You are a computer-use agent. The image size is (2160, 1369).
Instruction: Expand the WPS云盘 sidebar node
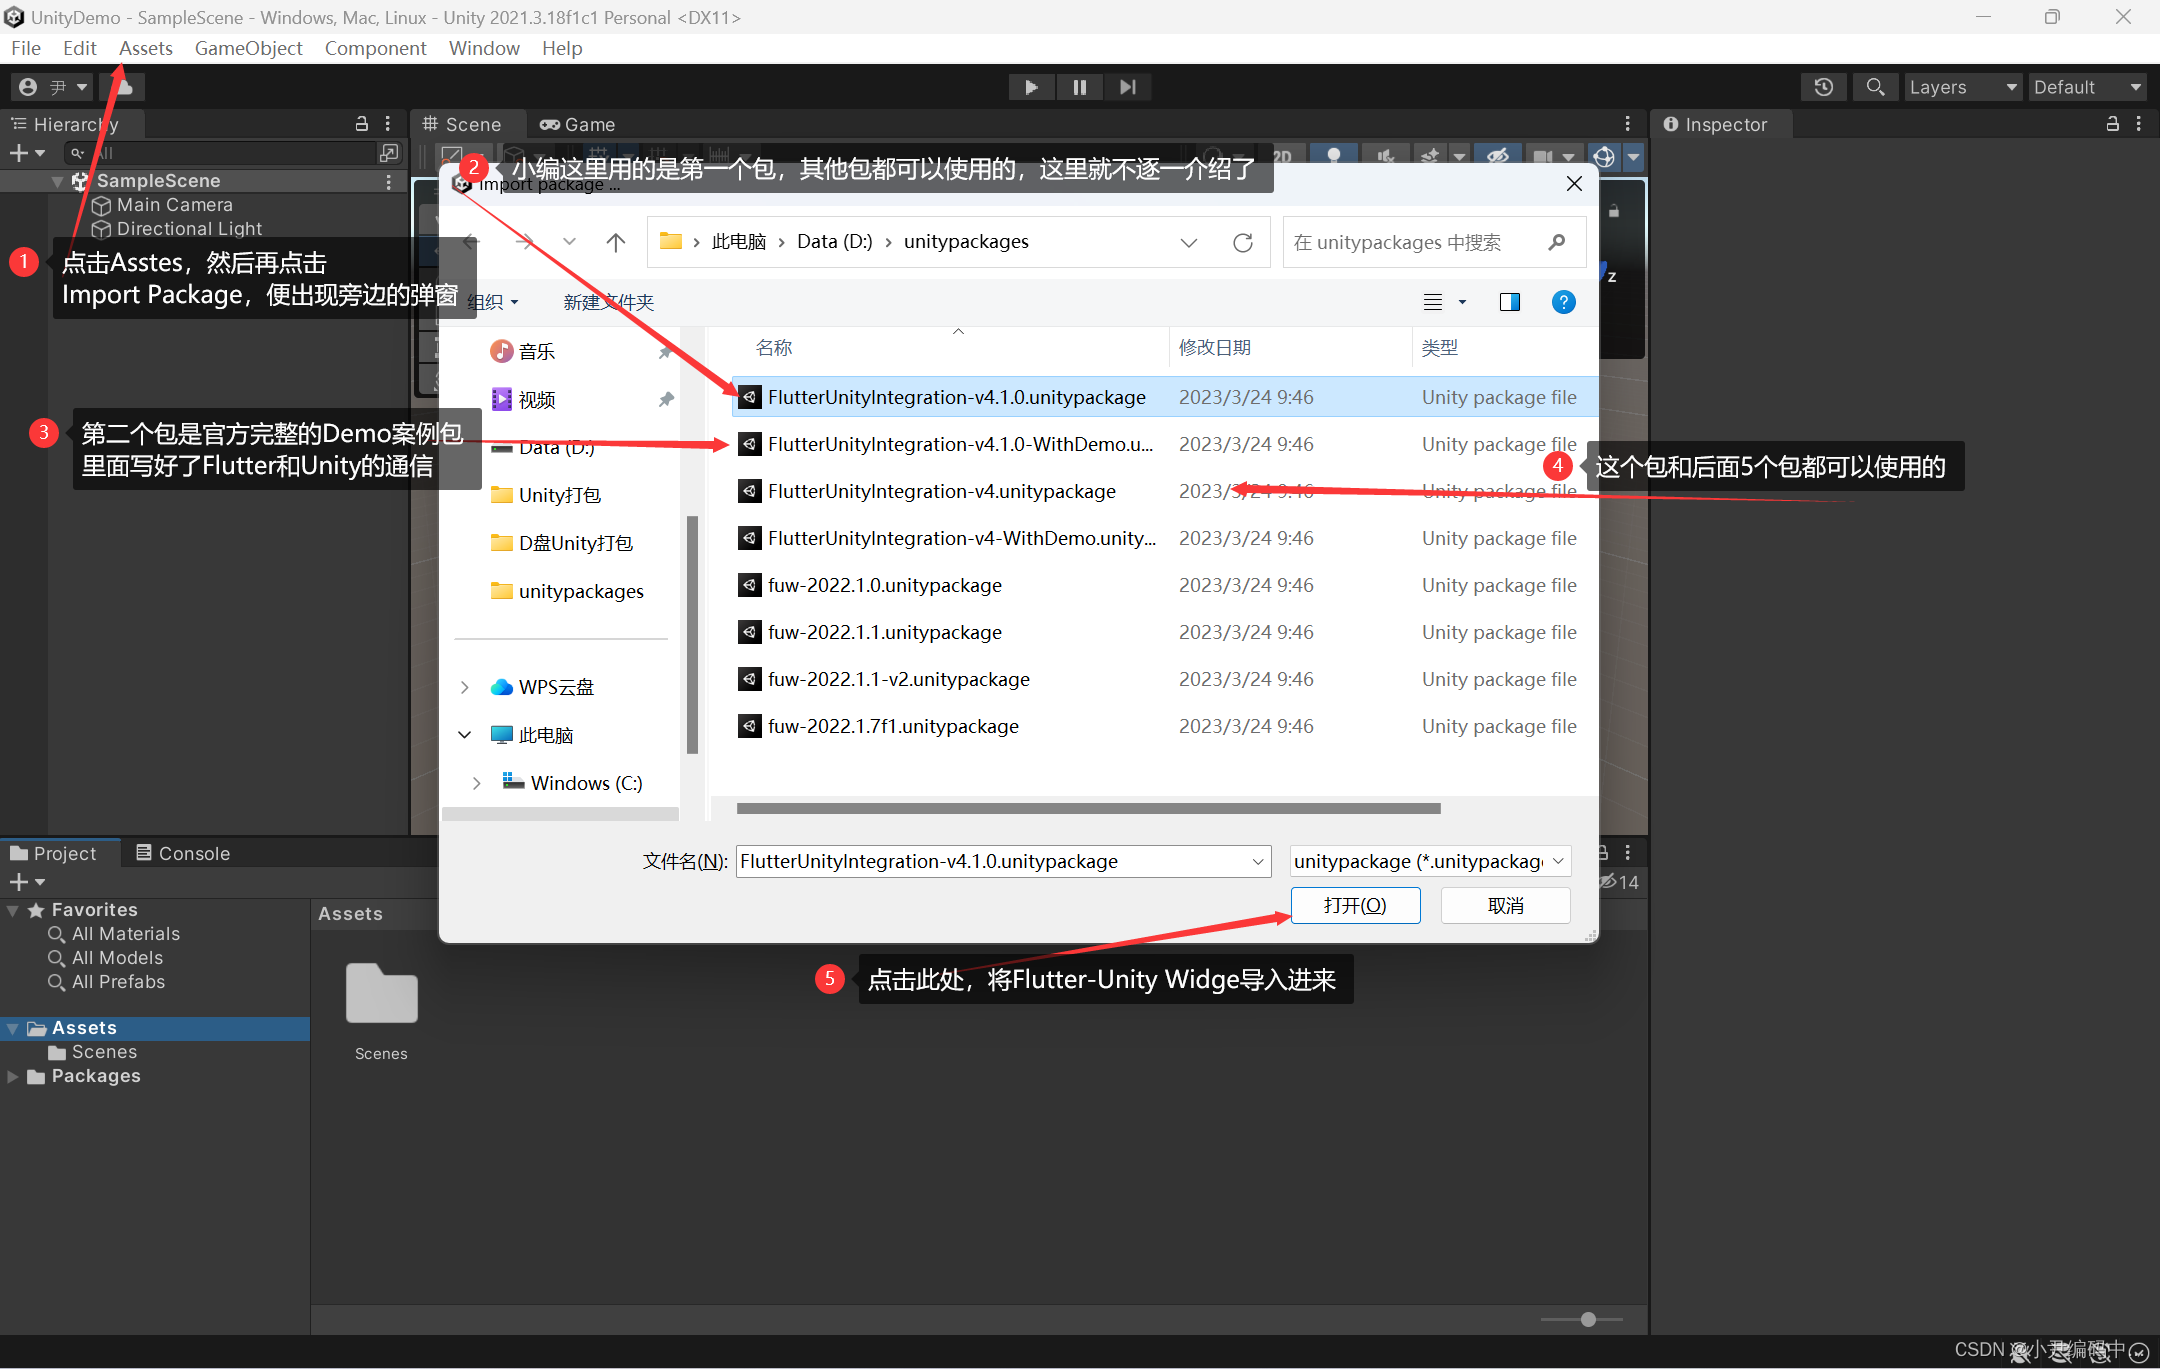click(465, 687)
